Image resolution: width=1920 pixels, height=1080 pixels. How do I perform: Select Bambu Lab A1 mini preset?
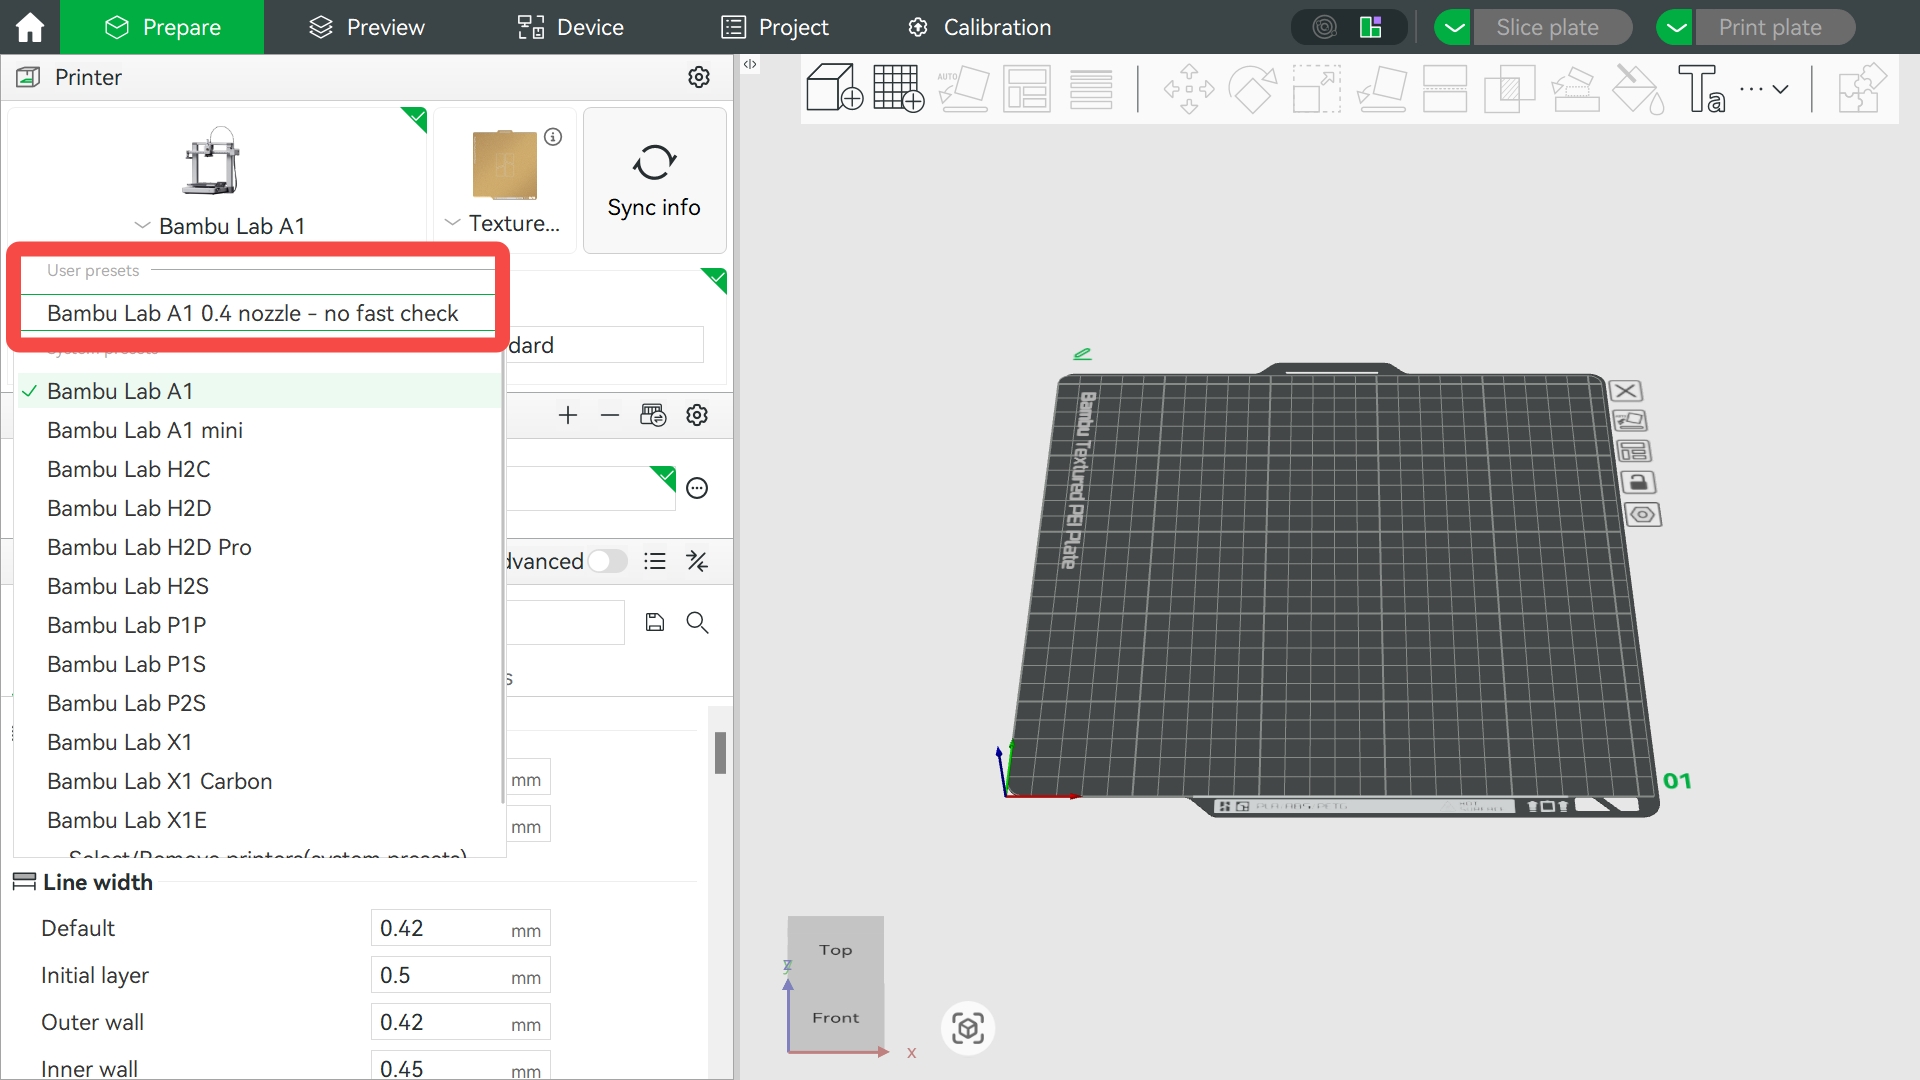pos(257,430)
